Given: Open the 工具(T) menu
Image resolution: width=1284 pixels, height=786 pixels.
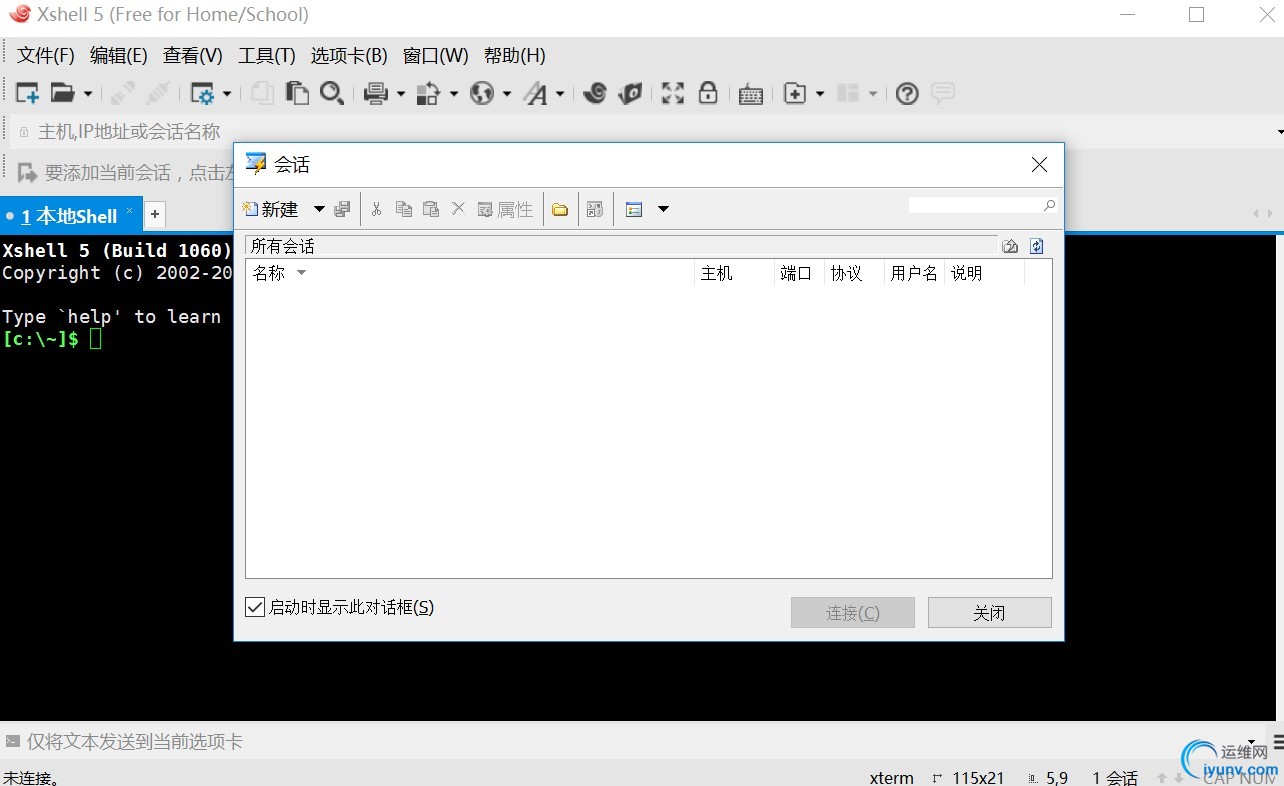Looking at the screenshot, I should point(267,56).
